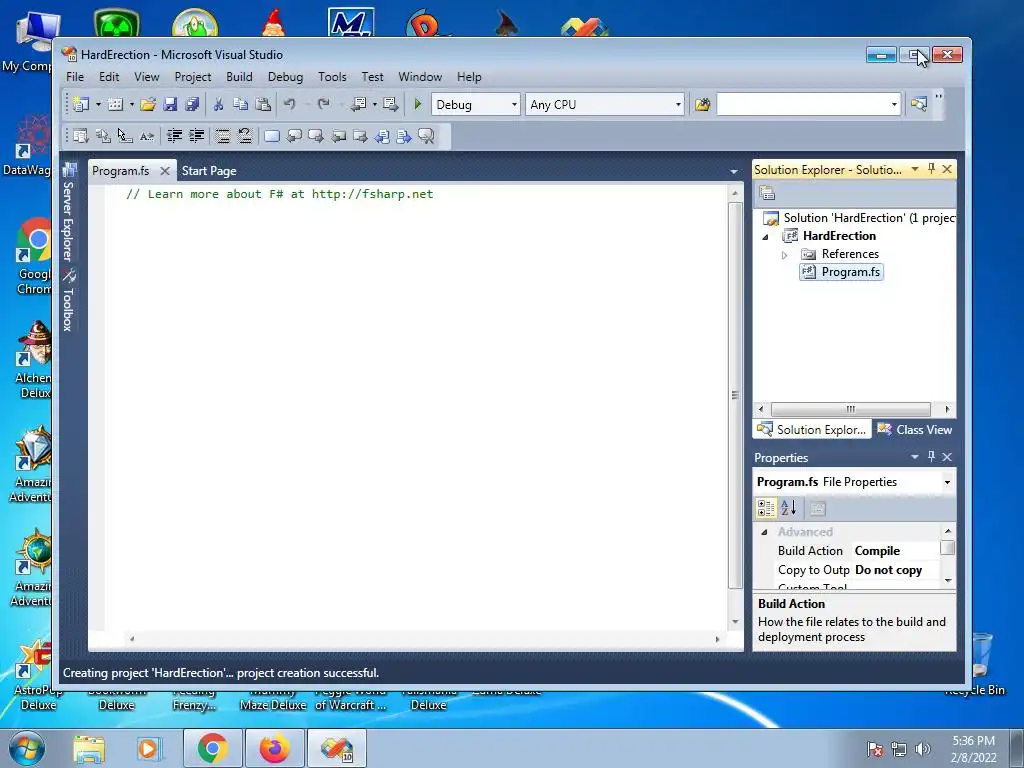Image resolution: width=1024 pixels, height=768 pixels.
Task: Click the Clear All Bookmarks icon
Action: [426, 136]
